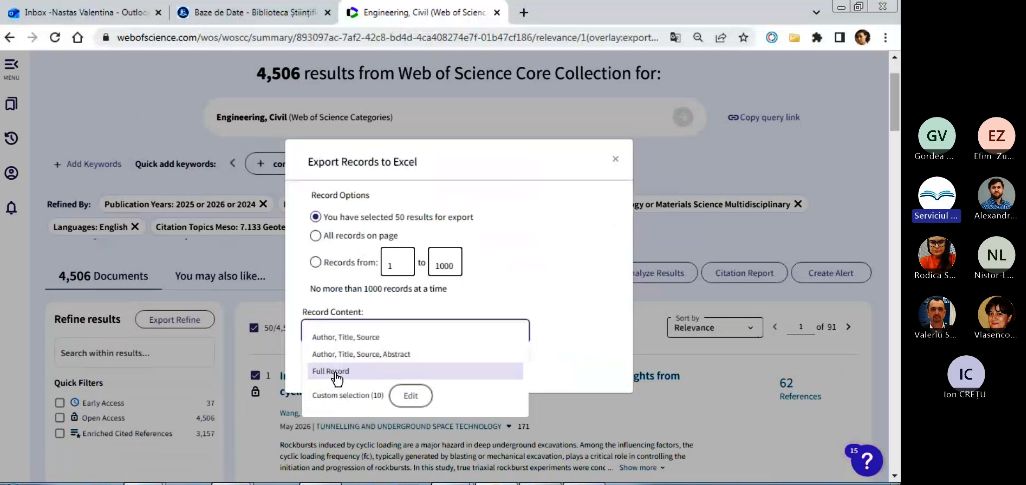Open the help question mark bubble

click(x=866, y=461)
